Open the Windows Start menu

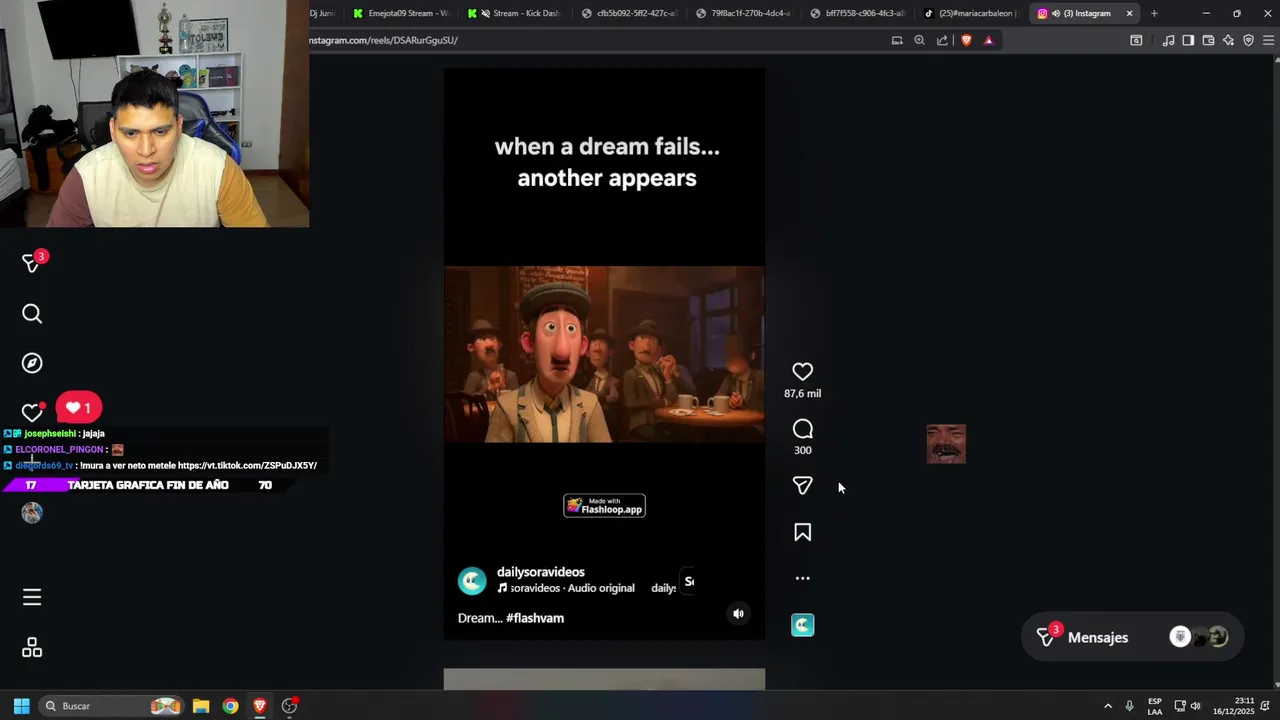click(x=21, y=706)
